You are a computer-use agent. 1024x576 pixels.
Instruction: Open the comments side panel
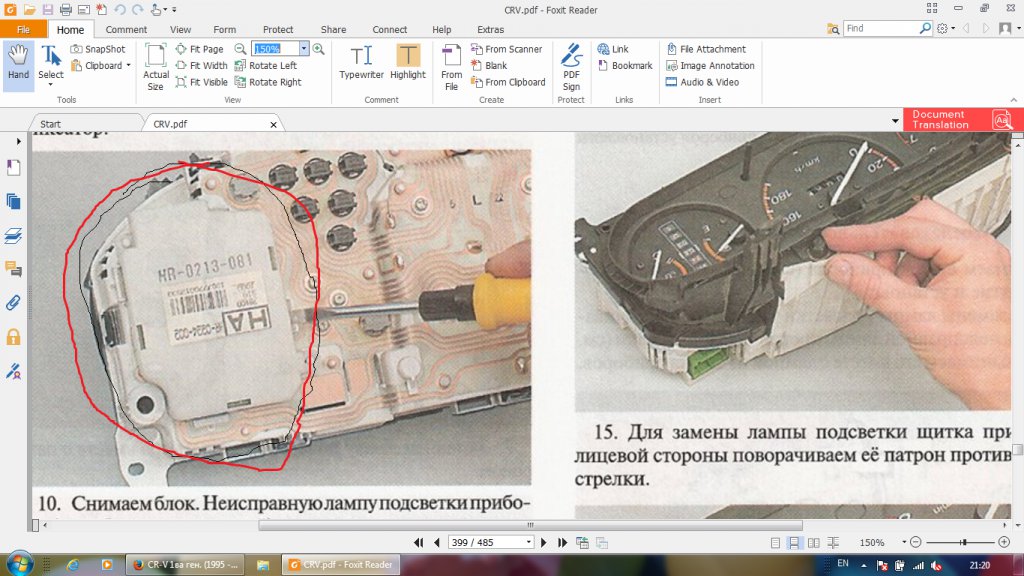(x=13, y=268)
